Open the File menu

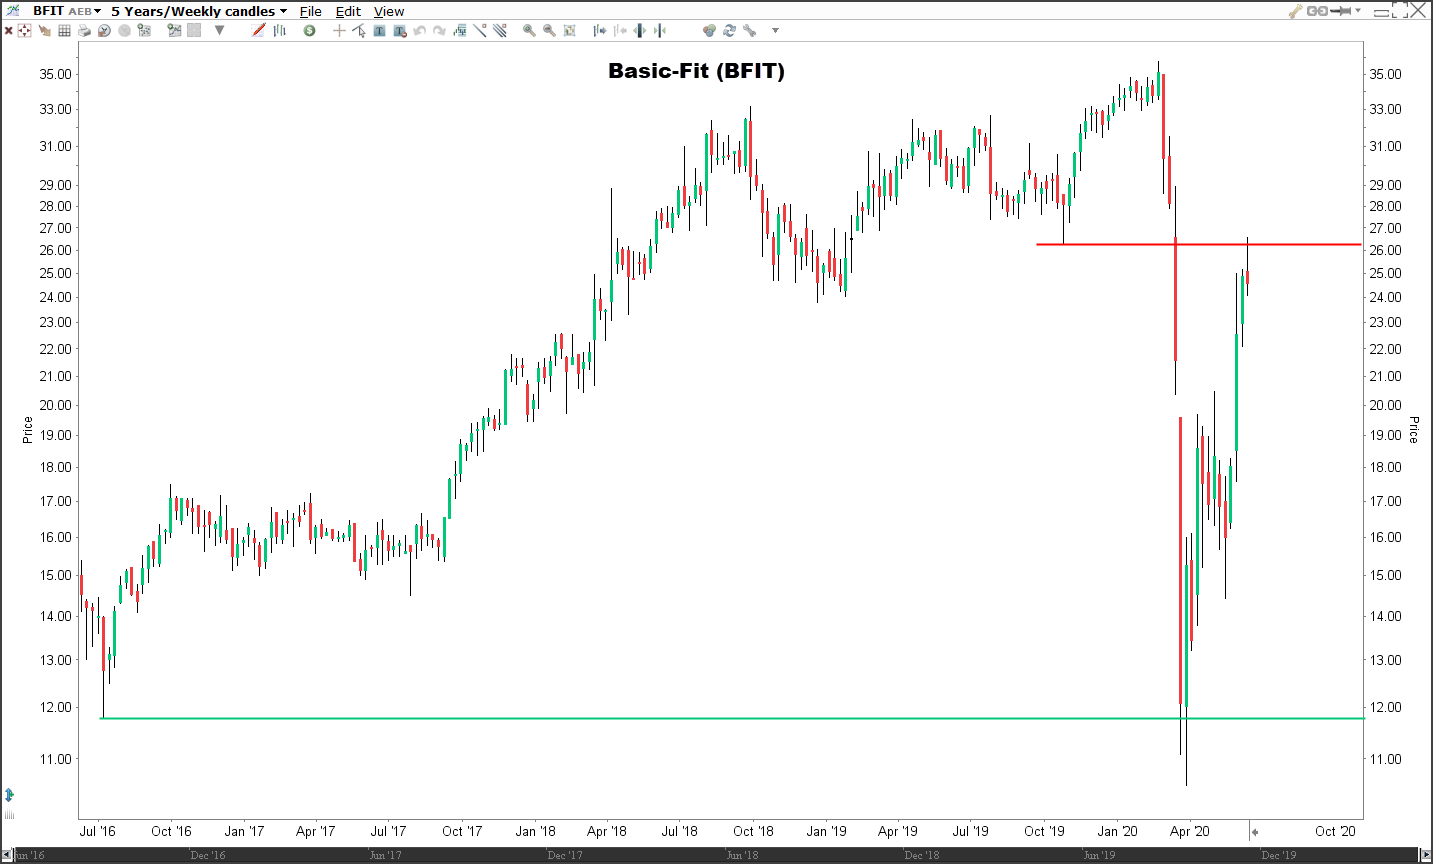[311, 11]
